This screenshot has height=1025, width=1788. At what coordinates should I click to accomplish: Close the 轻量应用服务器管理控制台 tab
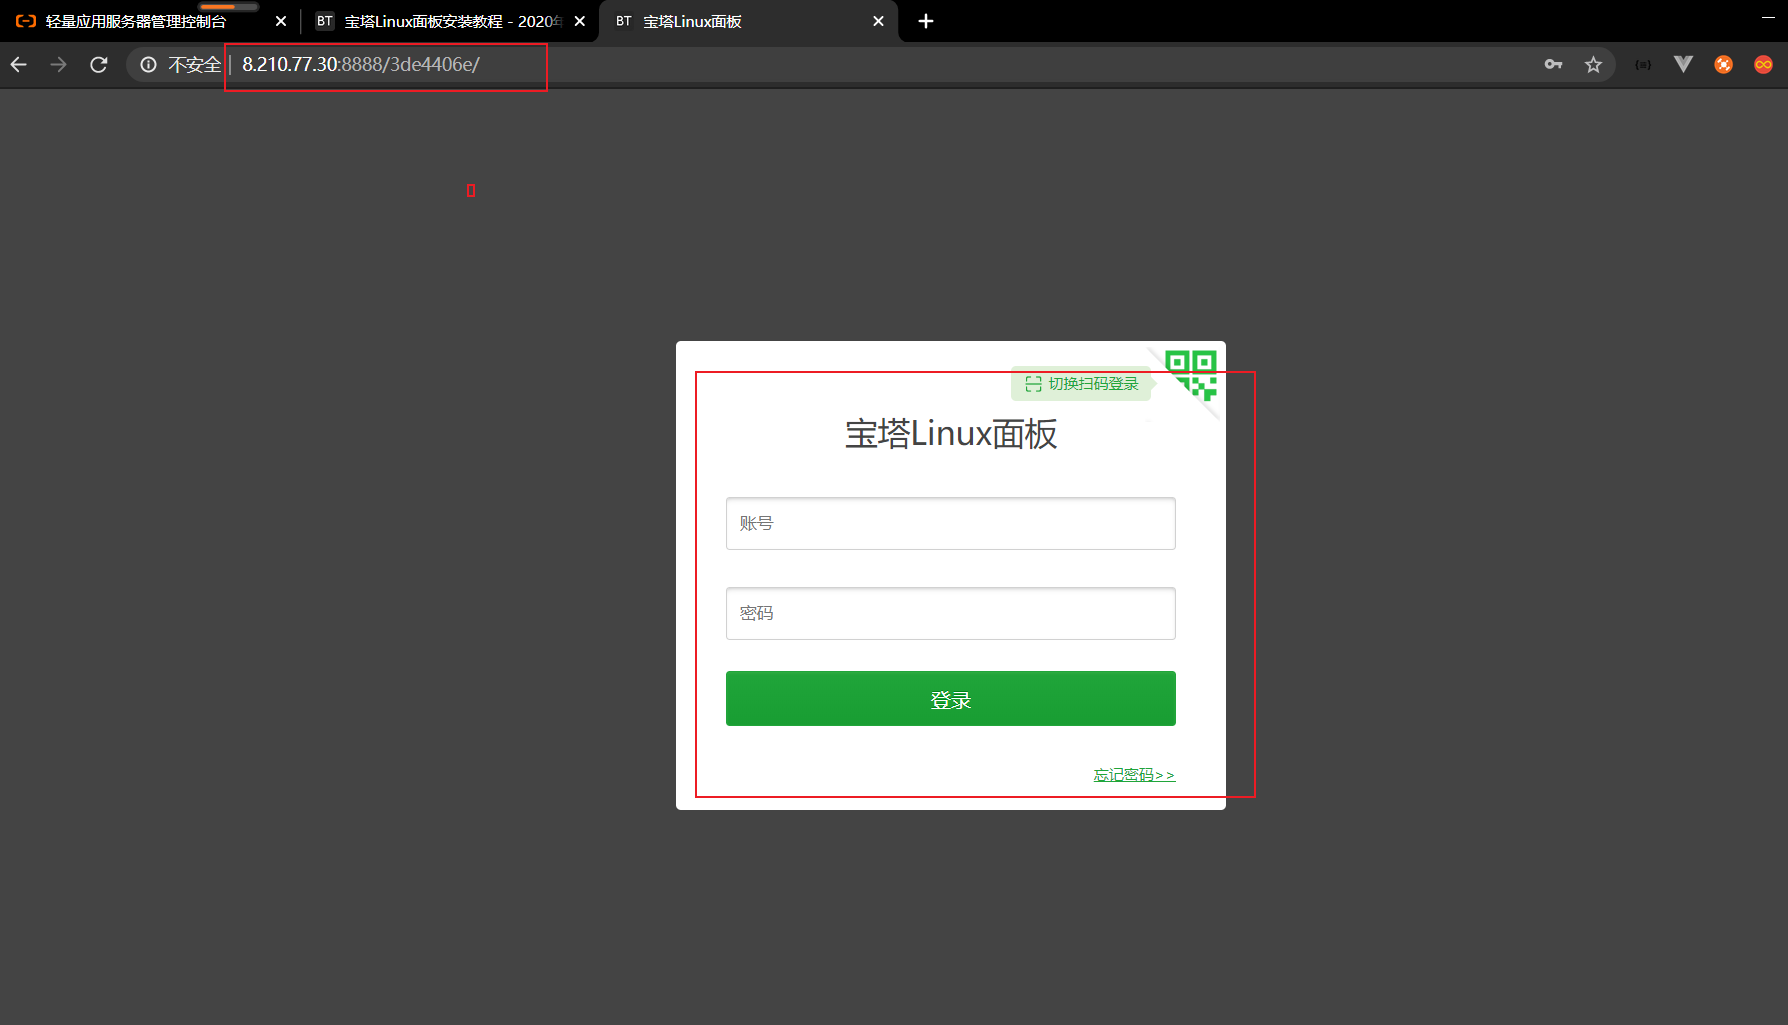[281, 21]
